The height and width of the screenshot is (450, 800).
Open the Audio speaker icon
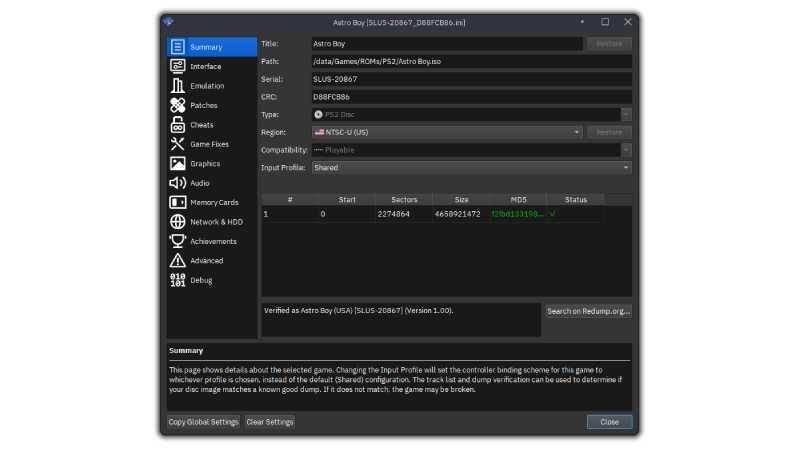(178, 183)
